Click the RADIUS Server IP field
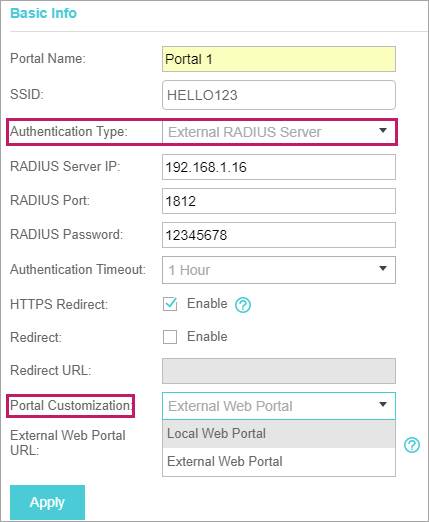The height and width of the screenshot is (522, 429). tap(279, 167)
